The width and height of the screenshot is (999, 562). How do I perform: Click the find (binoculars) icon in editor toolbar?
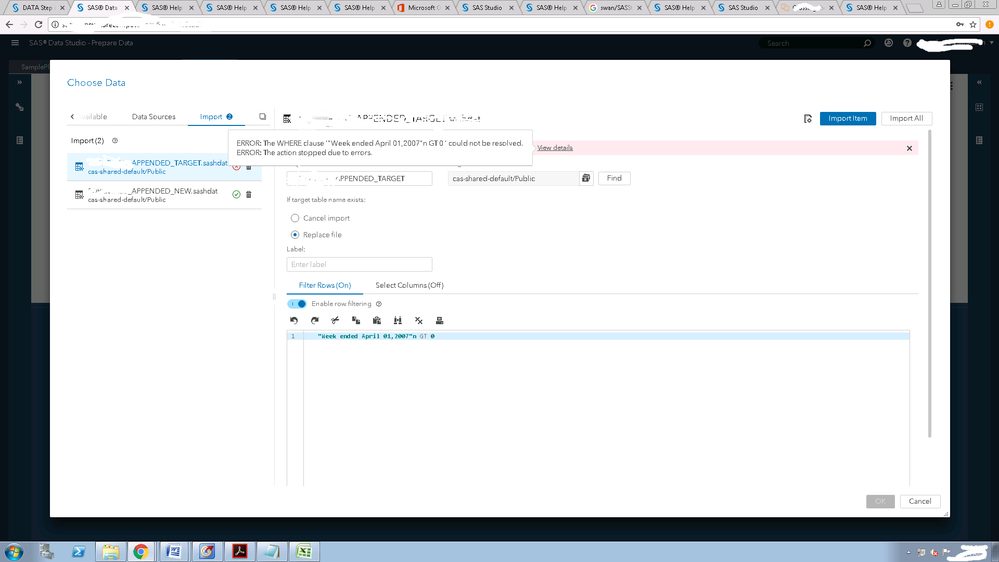[x=398, y=321]
